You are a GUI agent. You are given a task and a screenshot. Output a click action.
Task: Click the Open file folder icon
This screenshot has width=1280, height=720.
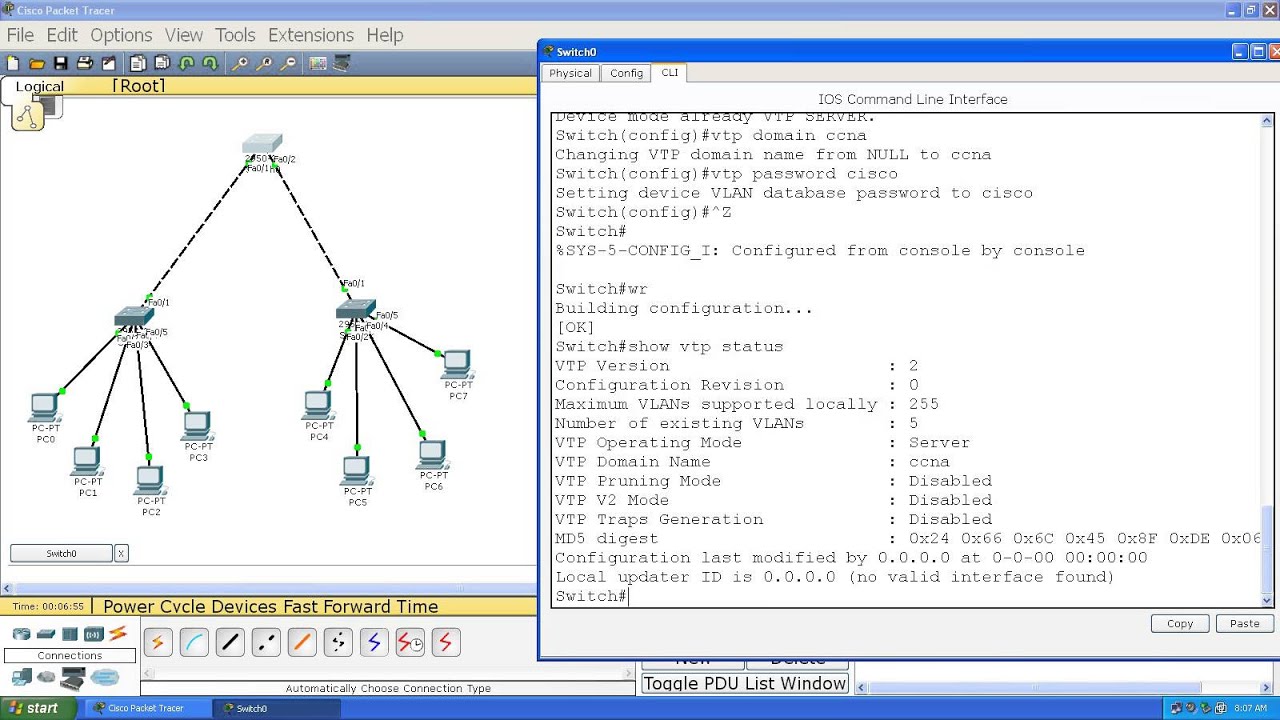37,63
